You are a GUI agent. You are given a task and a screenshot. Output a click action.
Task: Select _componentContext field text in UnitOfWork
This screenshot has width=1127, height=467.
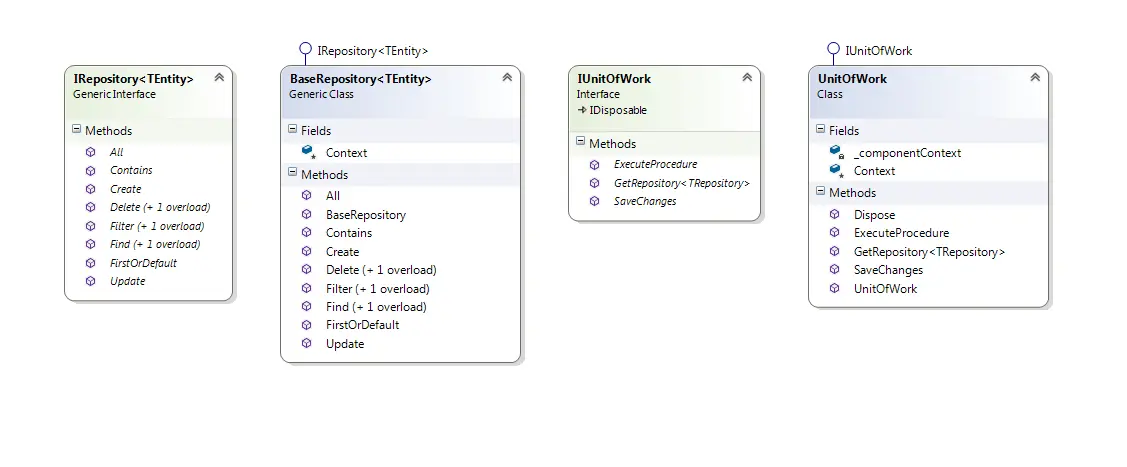tap(907, 152)
